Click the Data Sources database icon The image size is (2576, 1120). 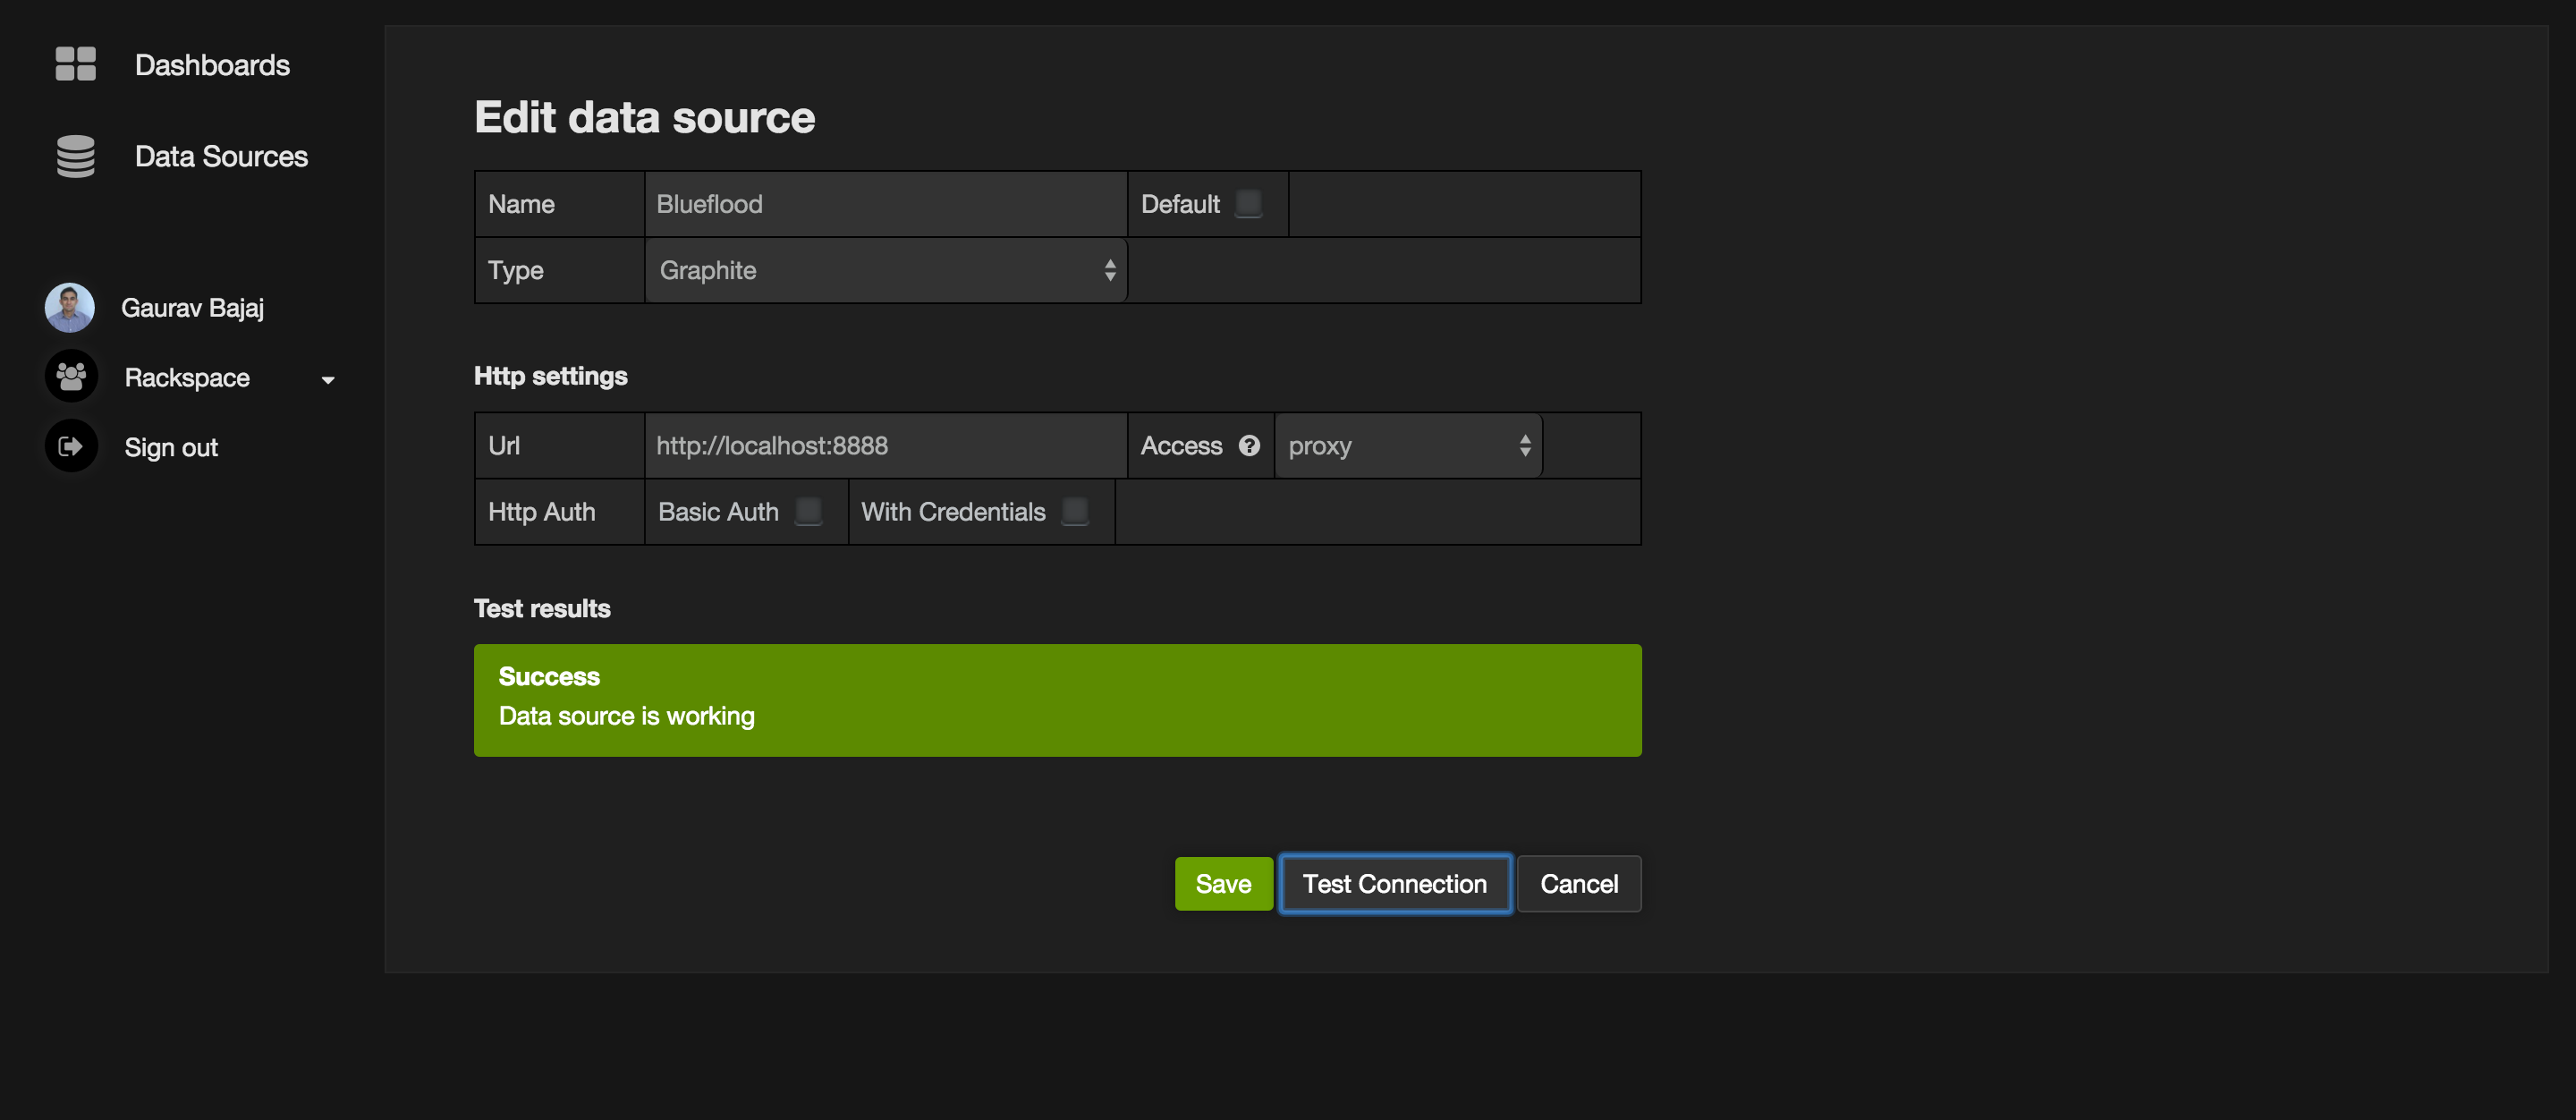[75, 156]
